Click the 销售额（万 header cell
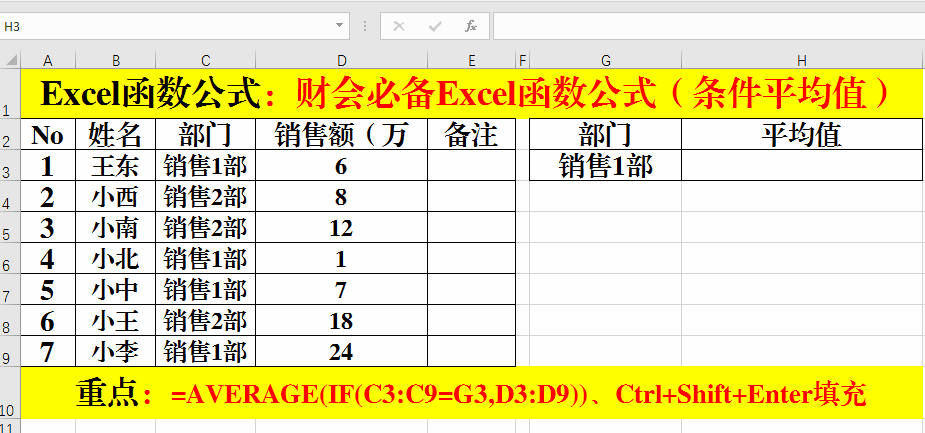This screenshot has height=433, width=925. pyautogui.click(x=342, y=135)
